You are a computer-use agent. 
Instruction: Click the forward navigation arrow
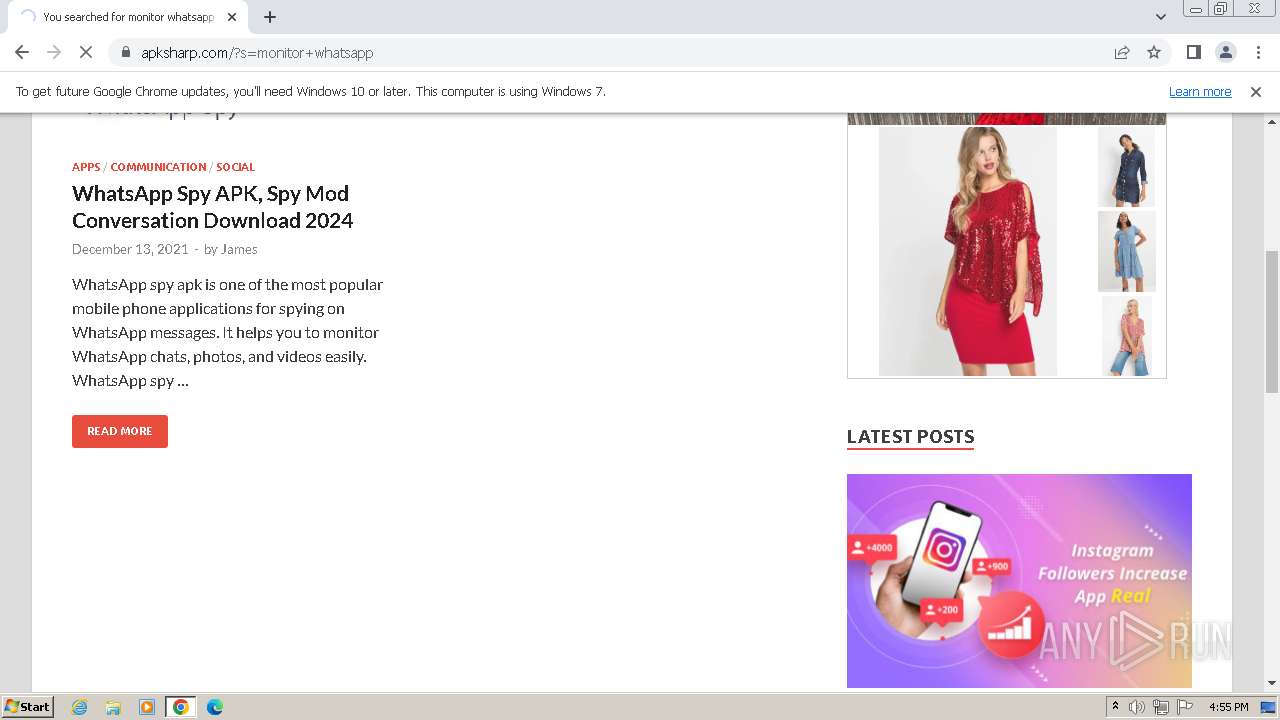pyautogui.click(x=54, y=52)
